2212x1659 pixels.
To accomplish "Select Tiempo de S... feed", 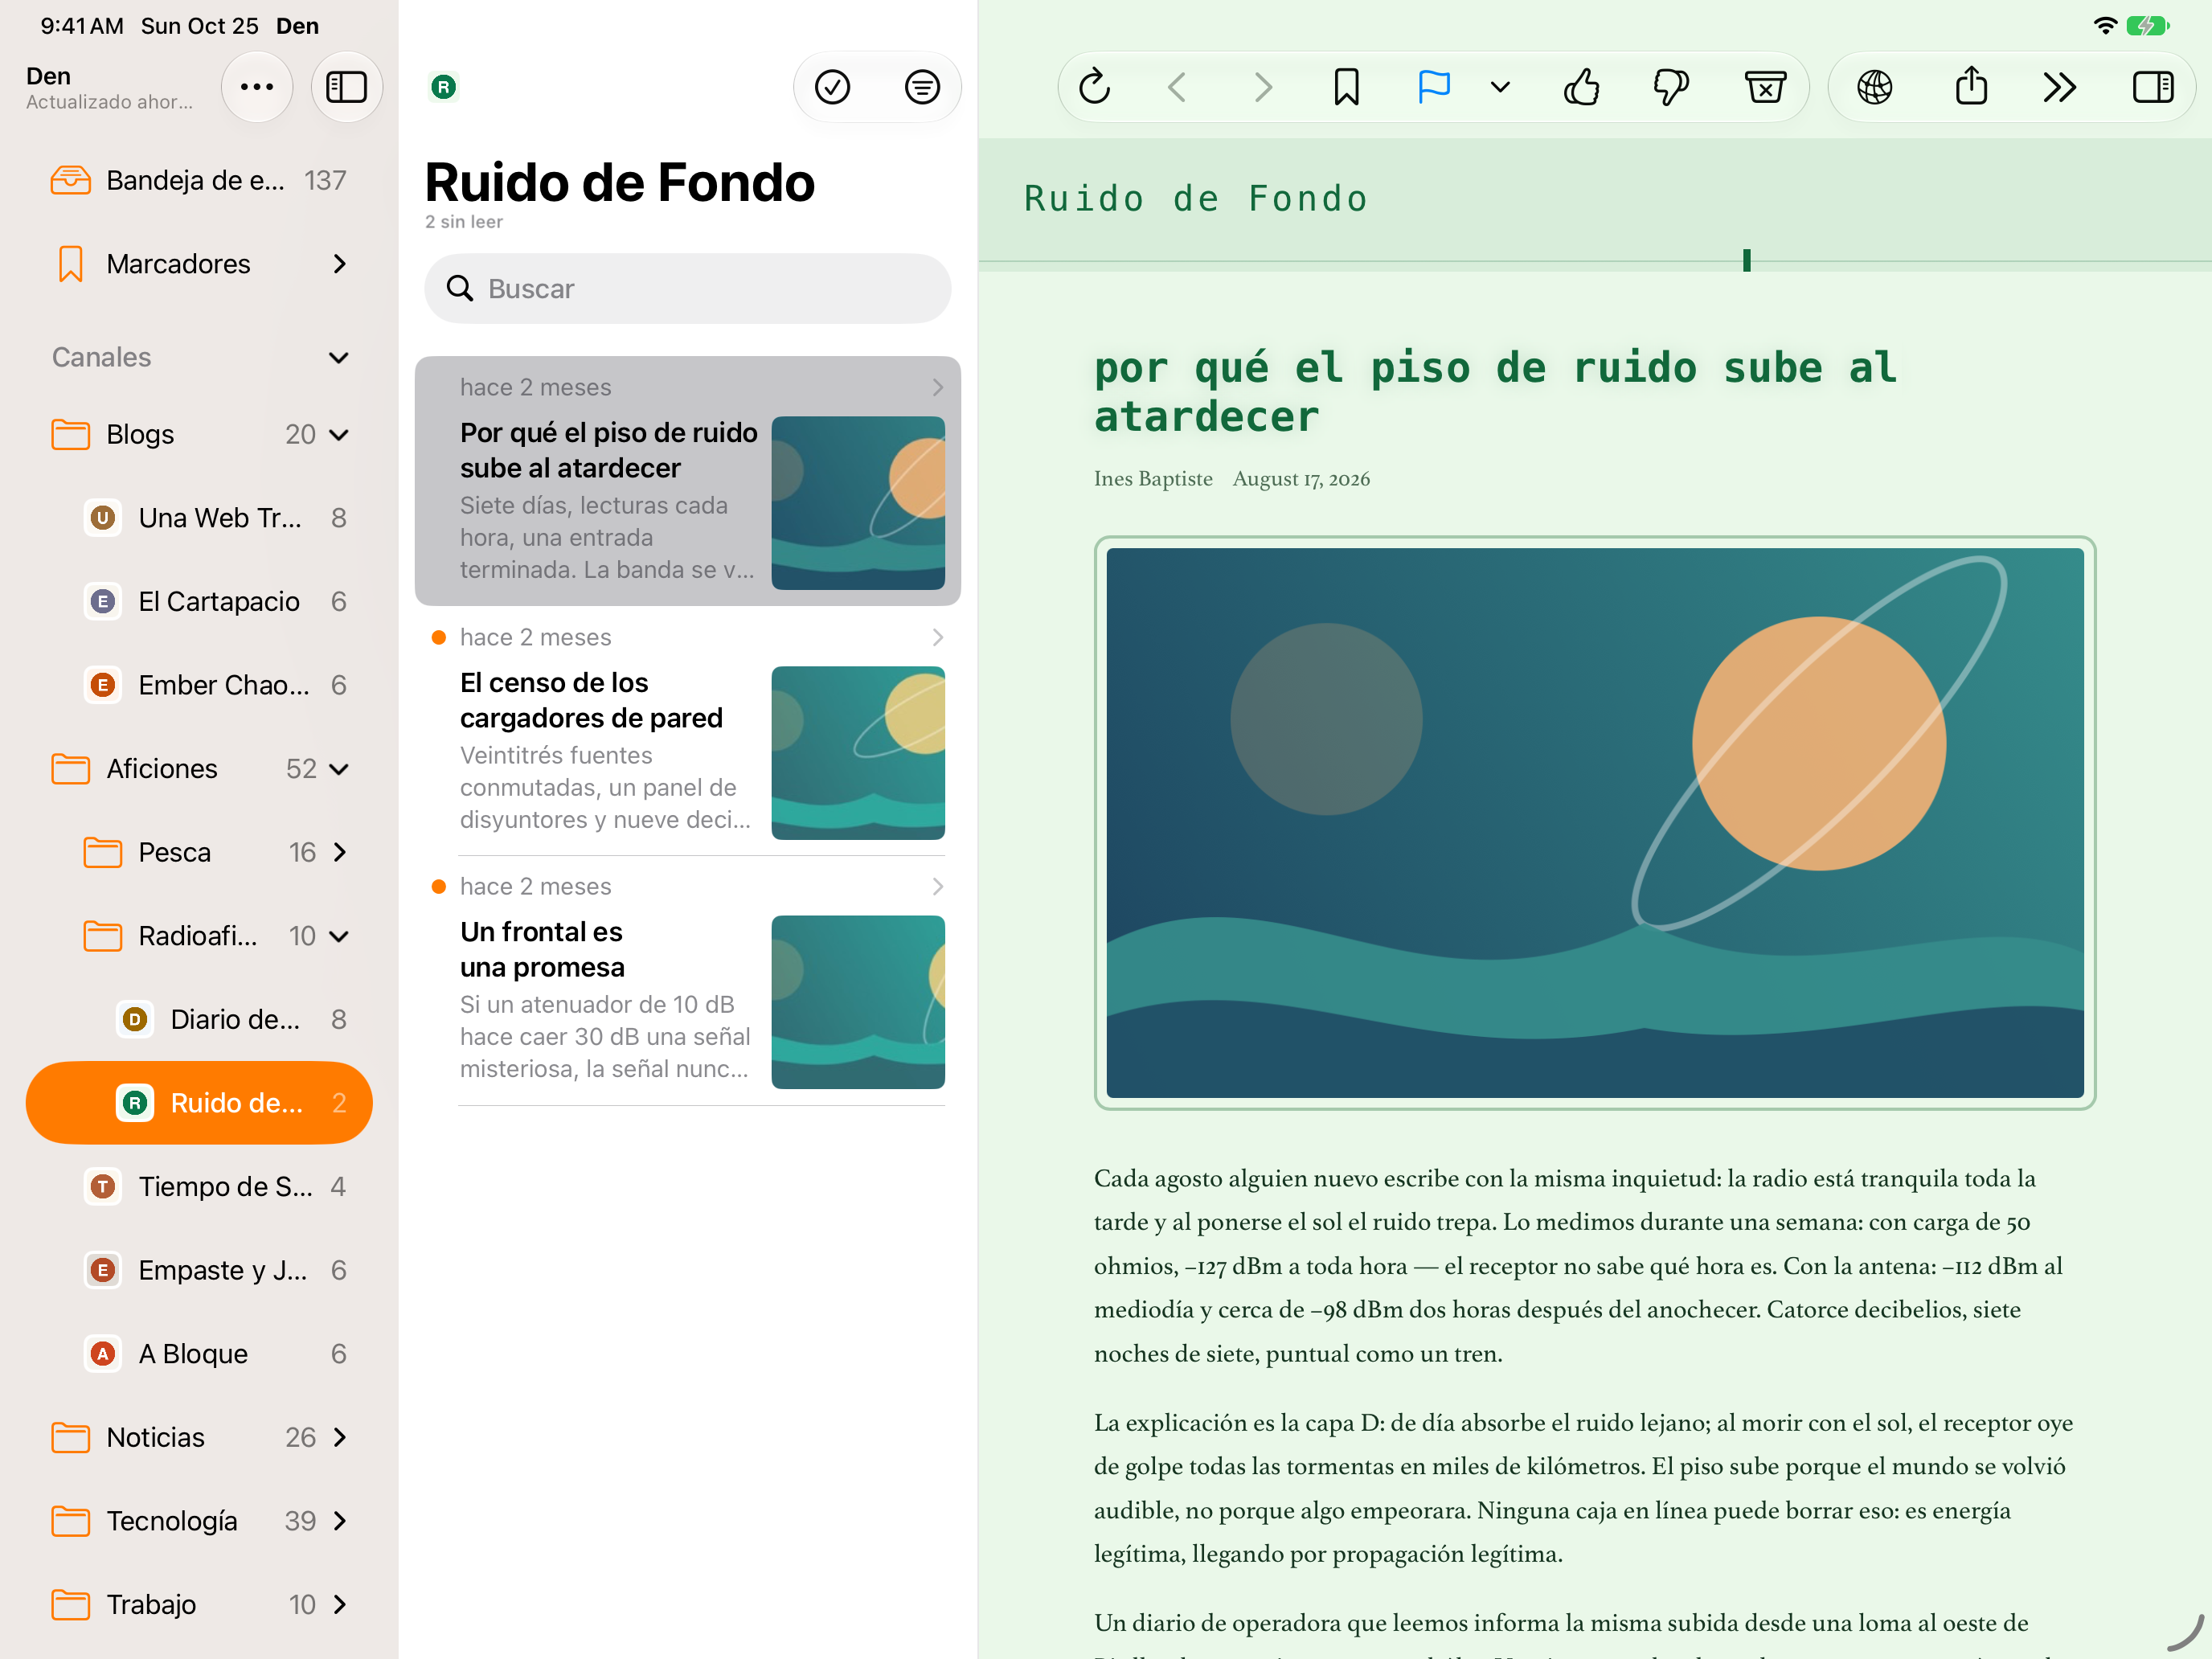I will click(x=199, y=1186).
